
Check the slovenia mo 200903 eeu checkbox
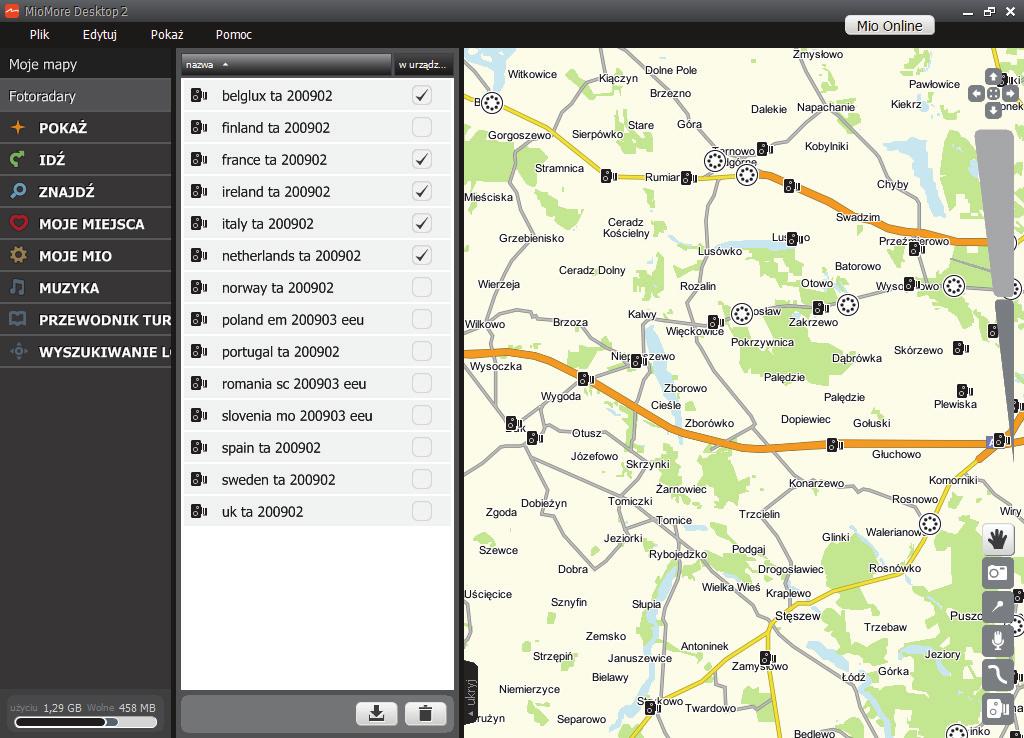(422, 415)
